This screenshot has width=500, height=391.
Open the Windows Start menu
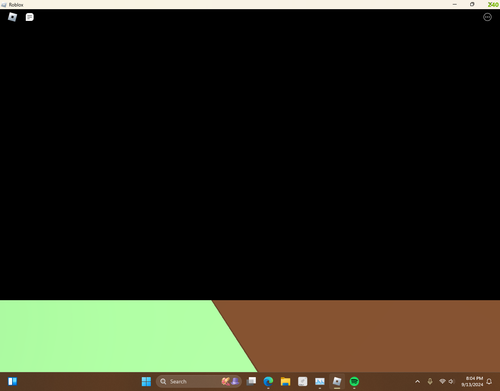146,381
